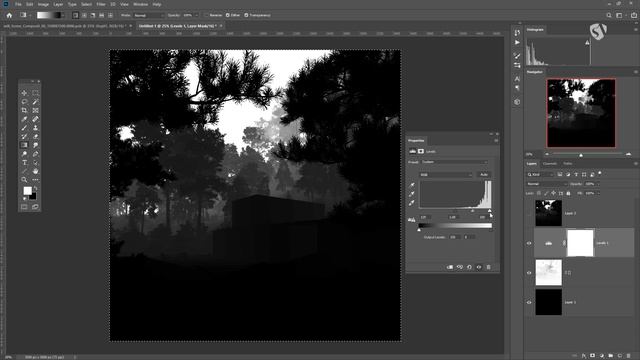Toggle the layer filter on/off switch

coord(600,173)
